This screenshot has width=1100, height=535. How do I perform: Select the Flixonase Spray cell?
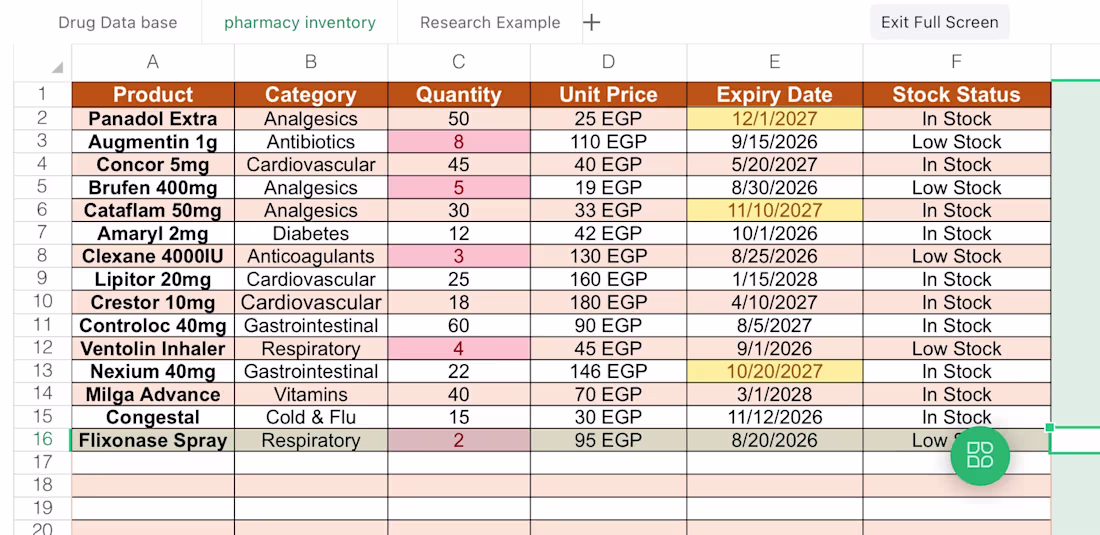tap(153, 440)
